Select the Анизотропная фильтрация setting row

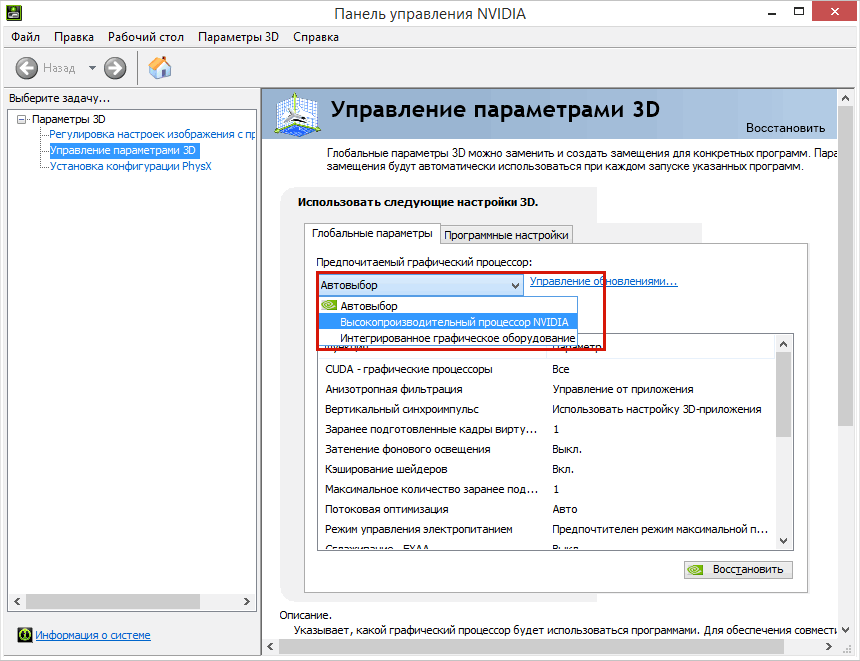(393, 389)
